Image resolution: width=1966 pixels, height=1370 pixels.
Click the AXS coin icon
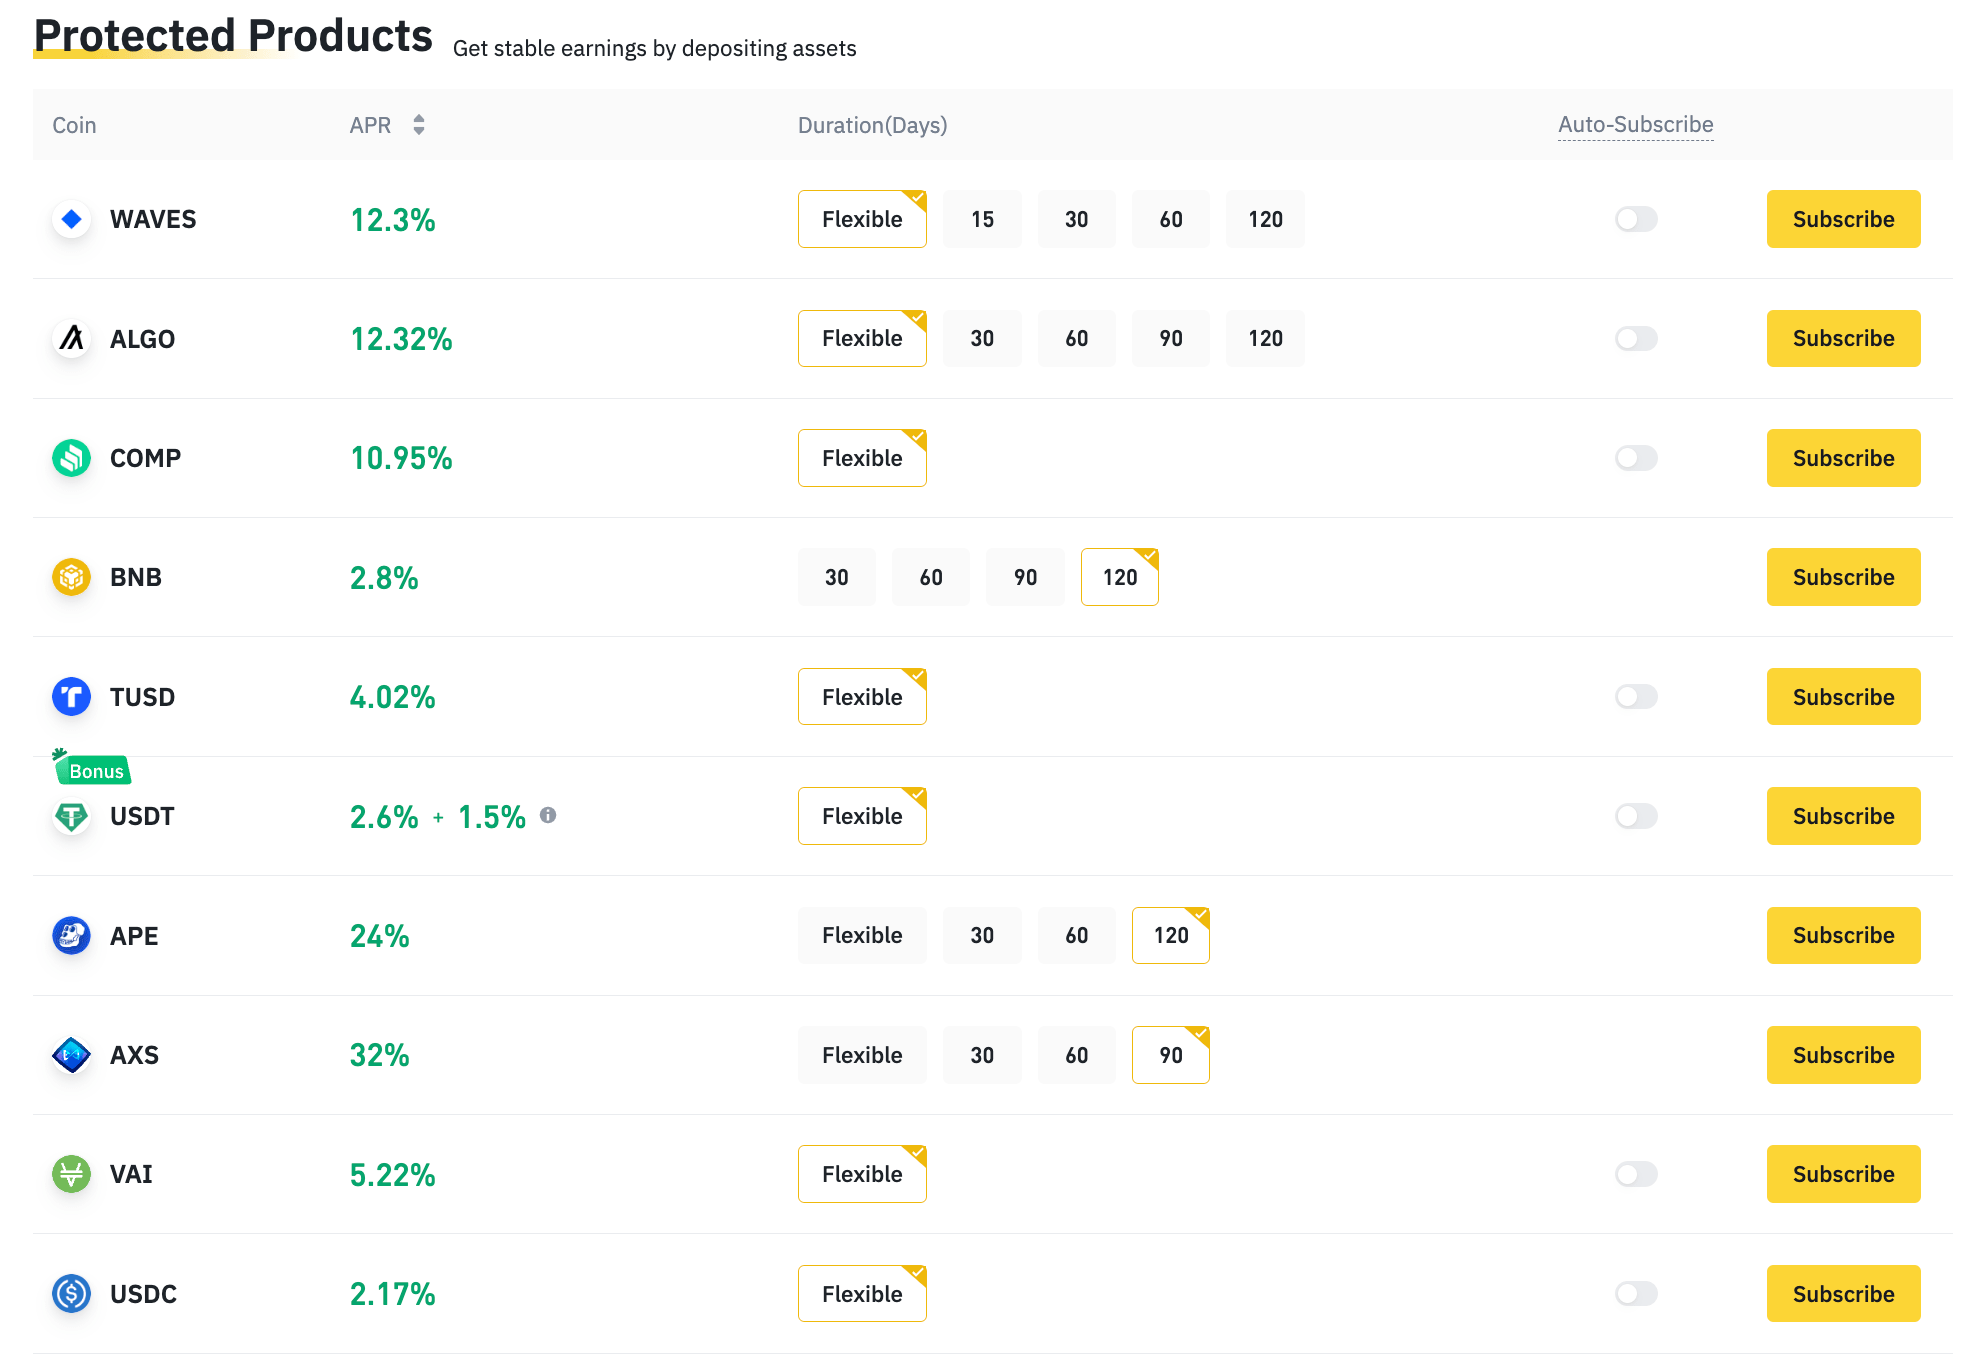pyautogui.click(x=71, y=1055)
